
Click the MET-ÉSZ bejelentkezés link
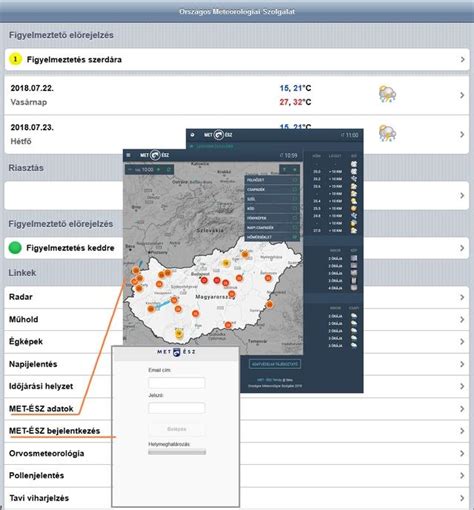[54, 431]
